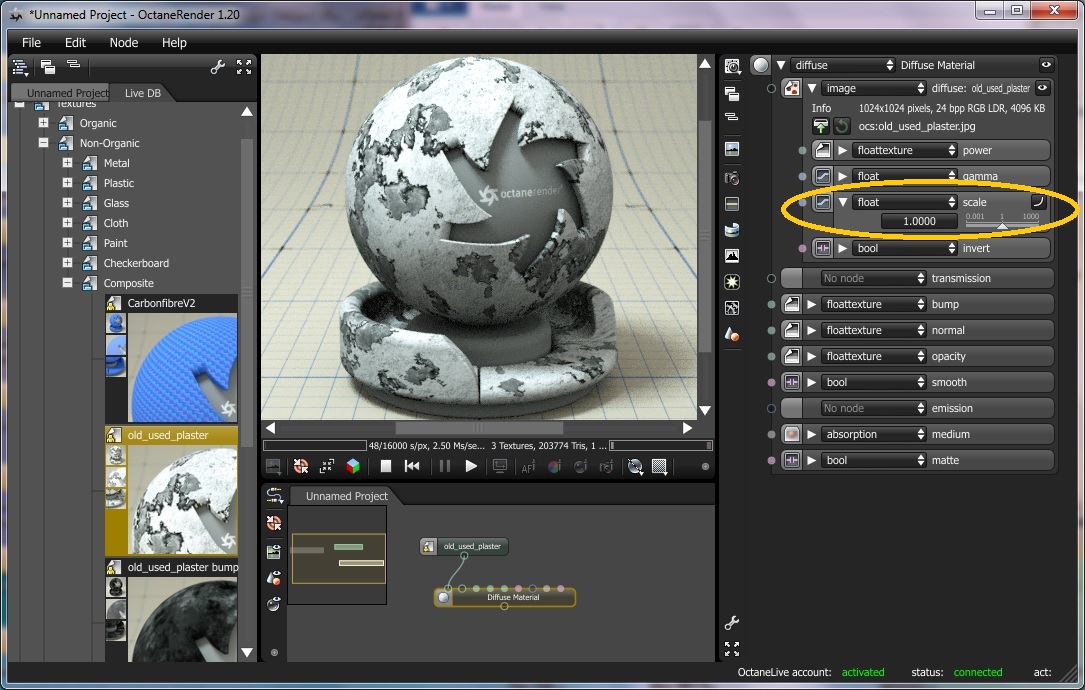
Task: Click the auto focus picker (AF) icon
Action: tap(528, 467)
